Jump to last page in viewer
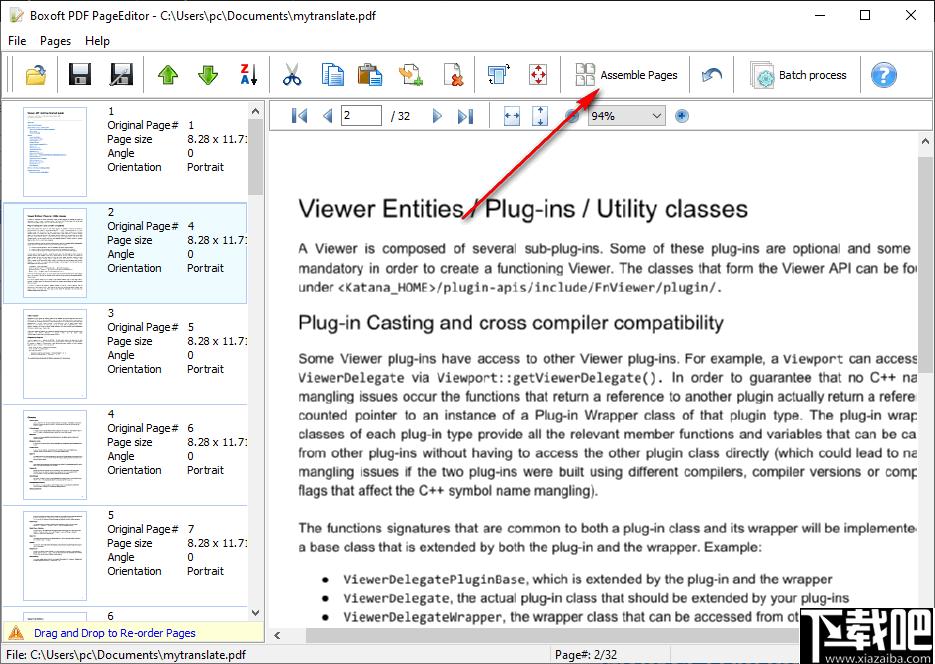Viewport: 935px width, 664px height. [465, 116]
